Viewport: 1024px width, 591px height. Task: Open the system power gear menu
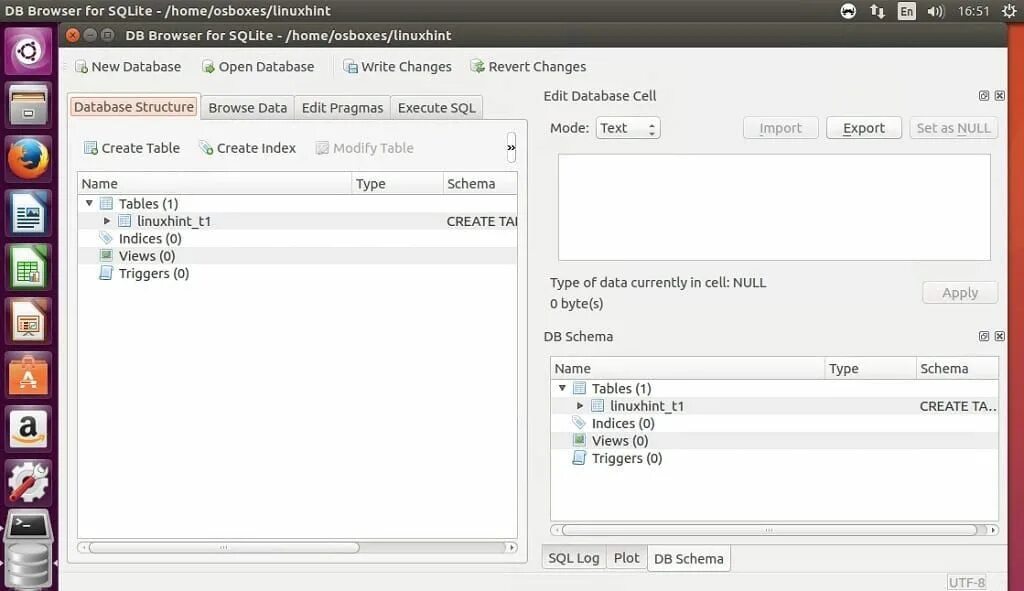pyautogui.click(x=1009, y=11)
